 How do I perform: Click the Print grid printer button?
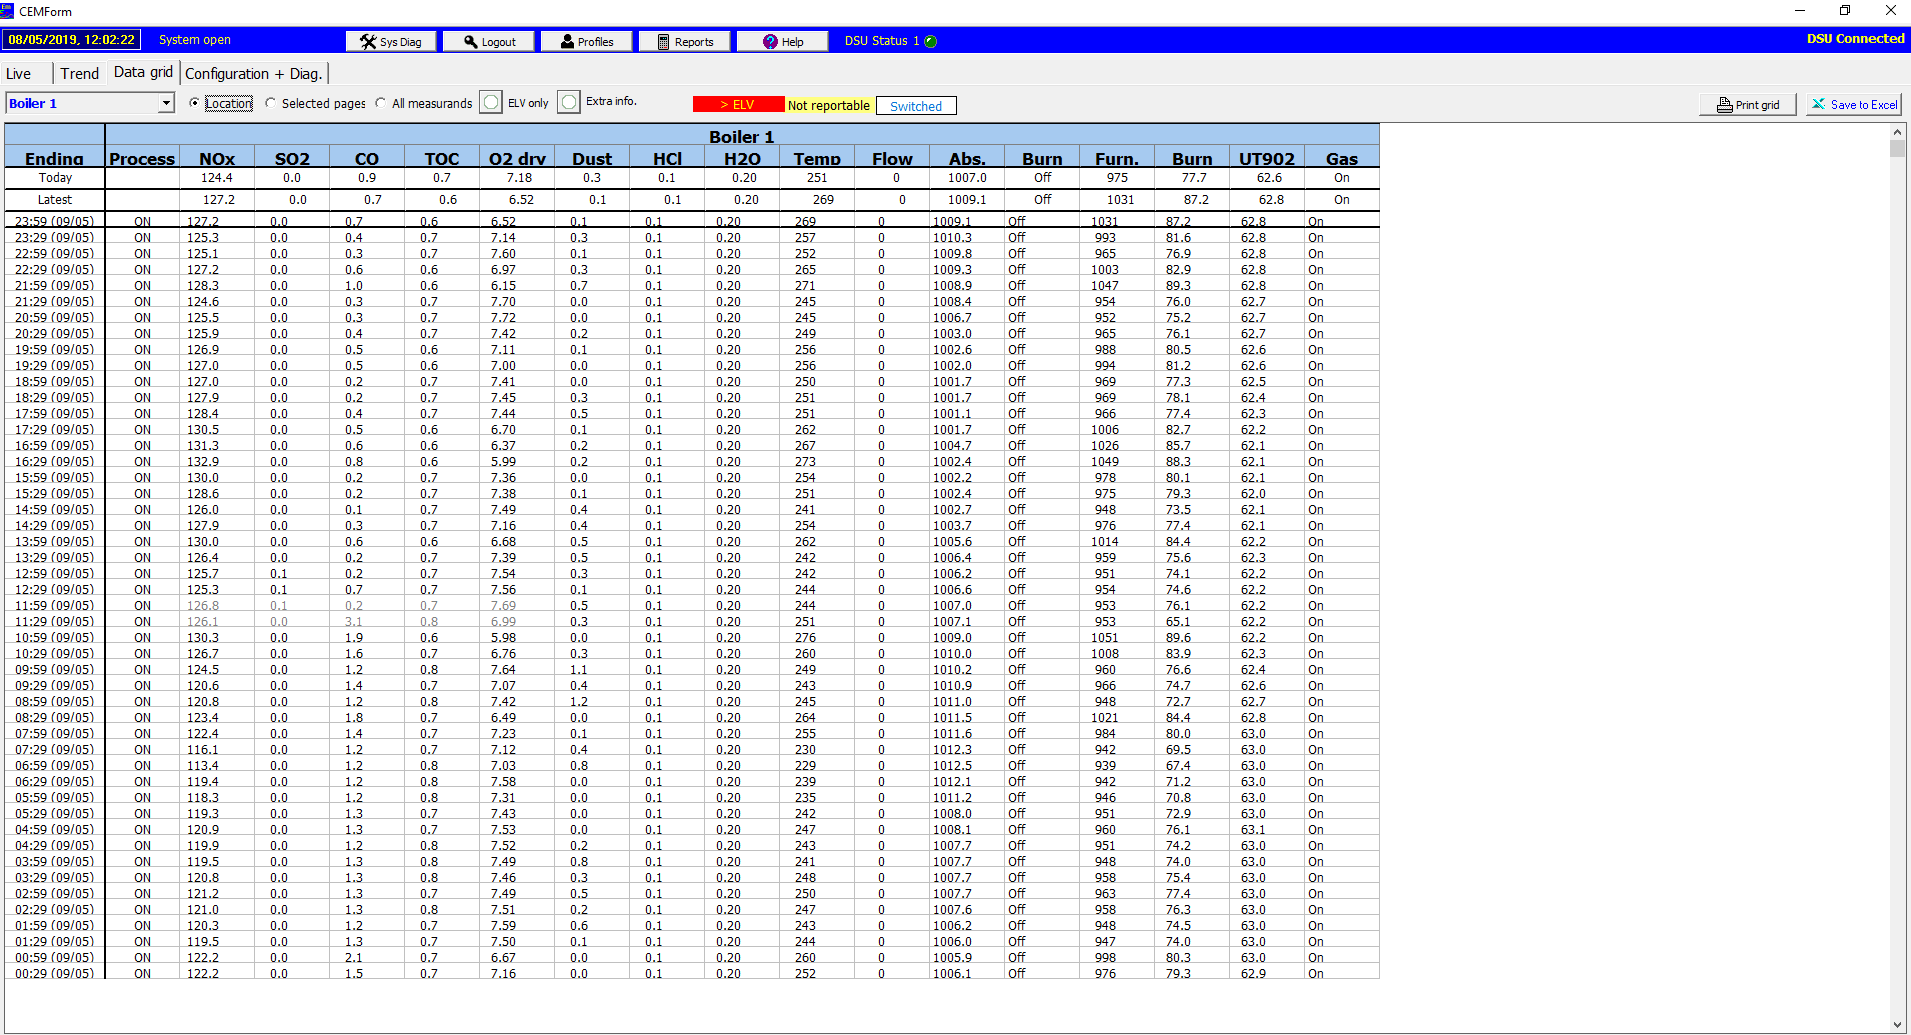(1747, 105)
